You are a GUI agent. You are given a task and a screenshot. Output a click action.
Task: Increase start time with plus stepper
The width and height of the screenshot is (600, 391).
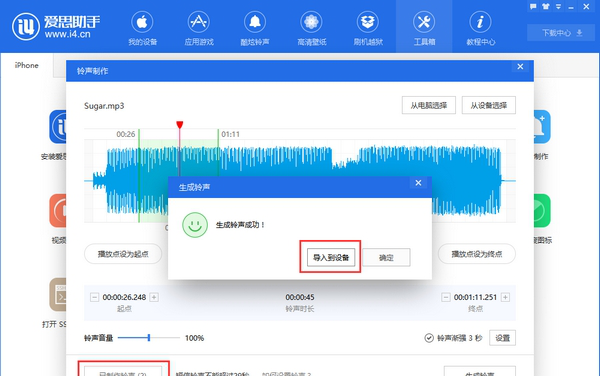154,297
